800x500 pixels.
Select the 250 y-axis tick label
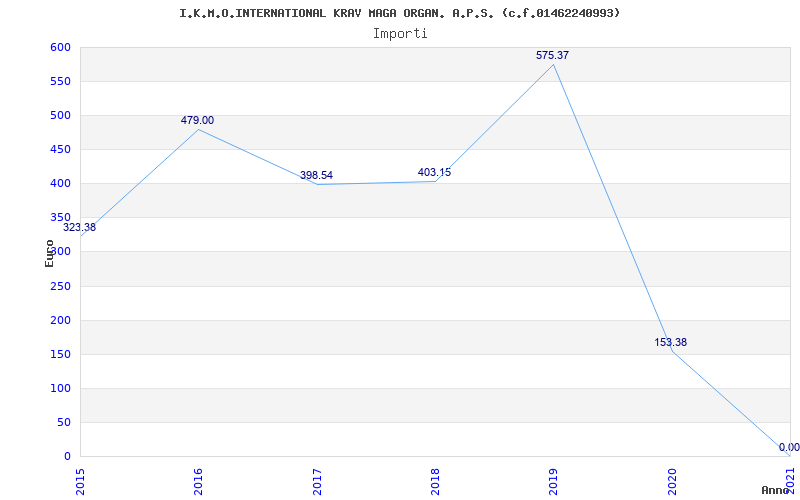point(60,286)
